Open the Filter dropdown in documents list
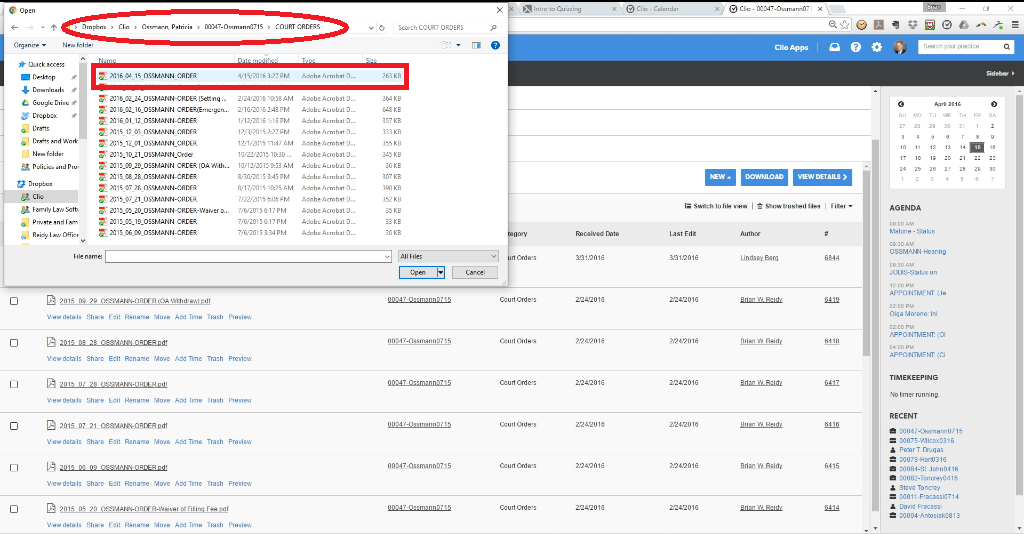The image size is (1024, 534). pos(839,206)
